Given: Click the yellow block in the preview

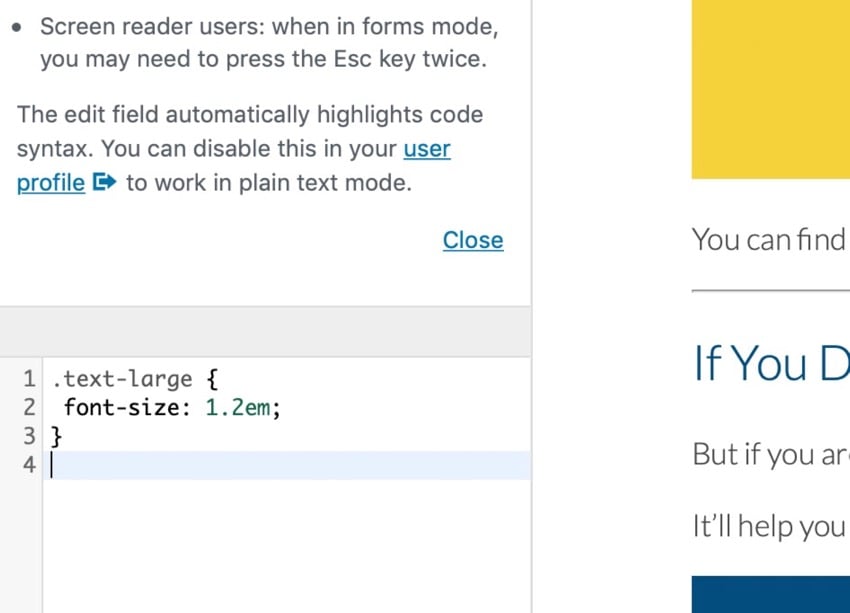Looking at the screenshot, I should click(x=770, y=90).
